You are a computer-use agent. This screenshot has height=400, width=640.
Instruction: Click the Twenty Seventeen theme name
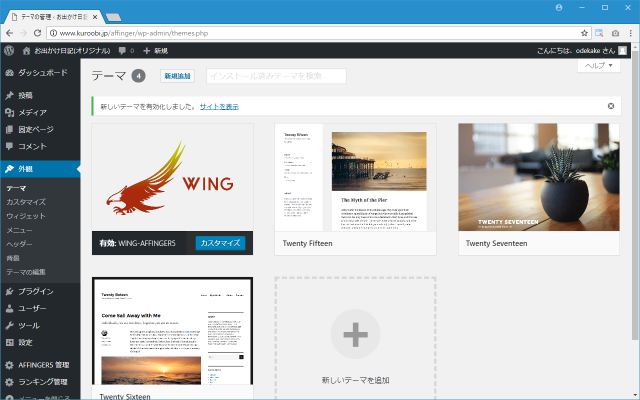tap(496, 243)
